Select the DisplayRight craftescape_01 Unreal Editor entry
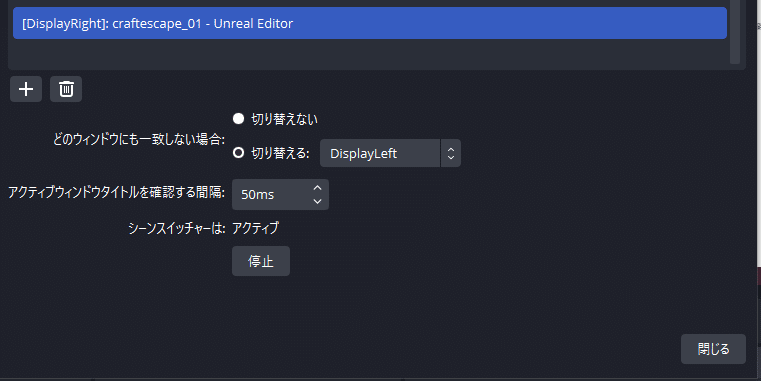 [x=370, y=23]
